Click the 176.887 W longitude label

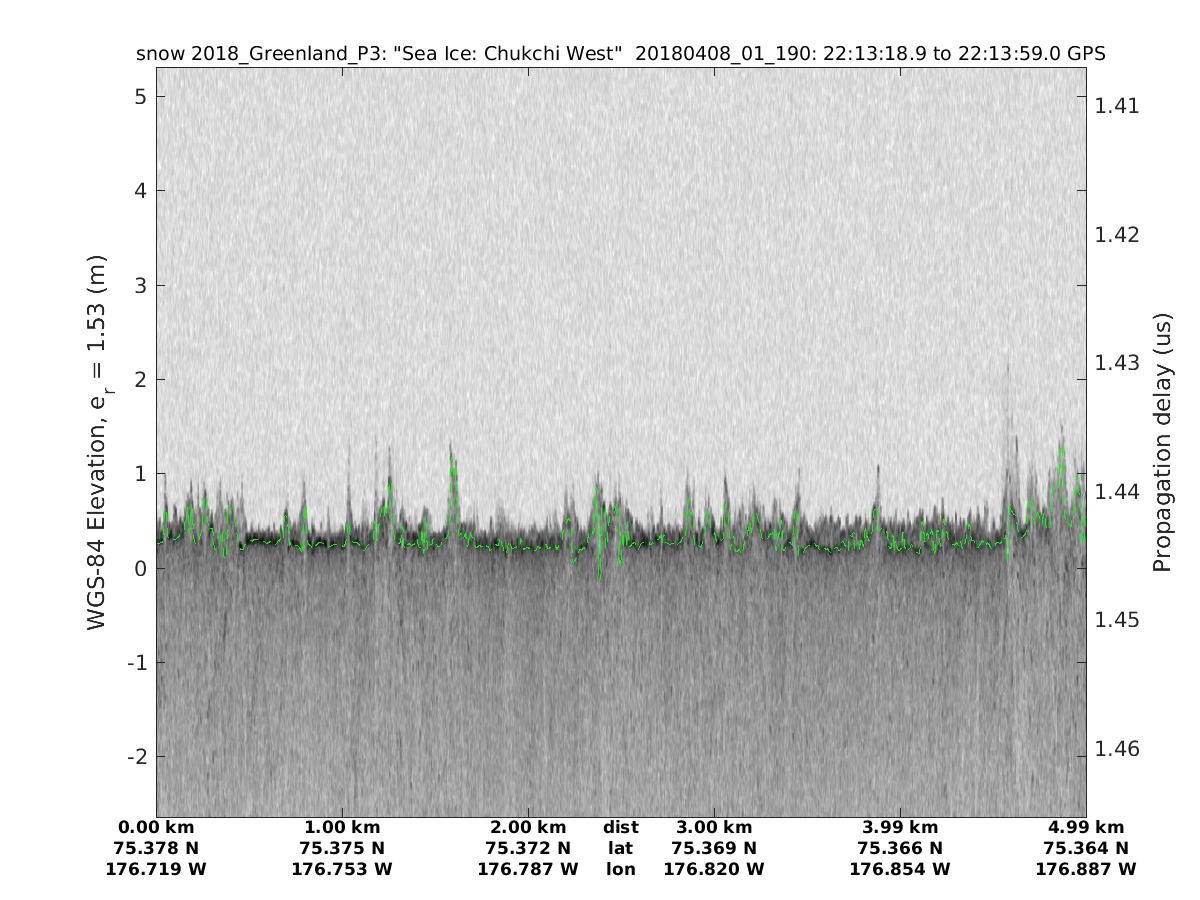coord(1086,869)
